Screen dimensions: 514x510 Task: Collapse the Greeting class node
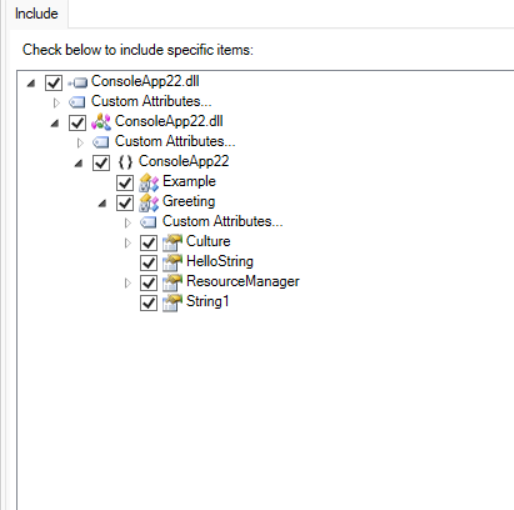tap(102, 203)
